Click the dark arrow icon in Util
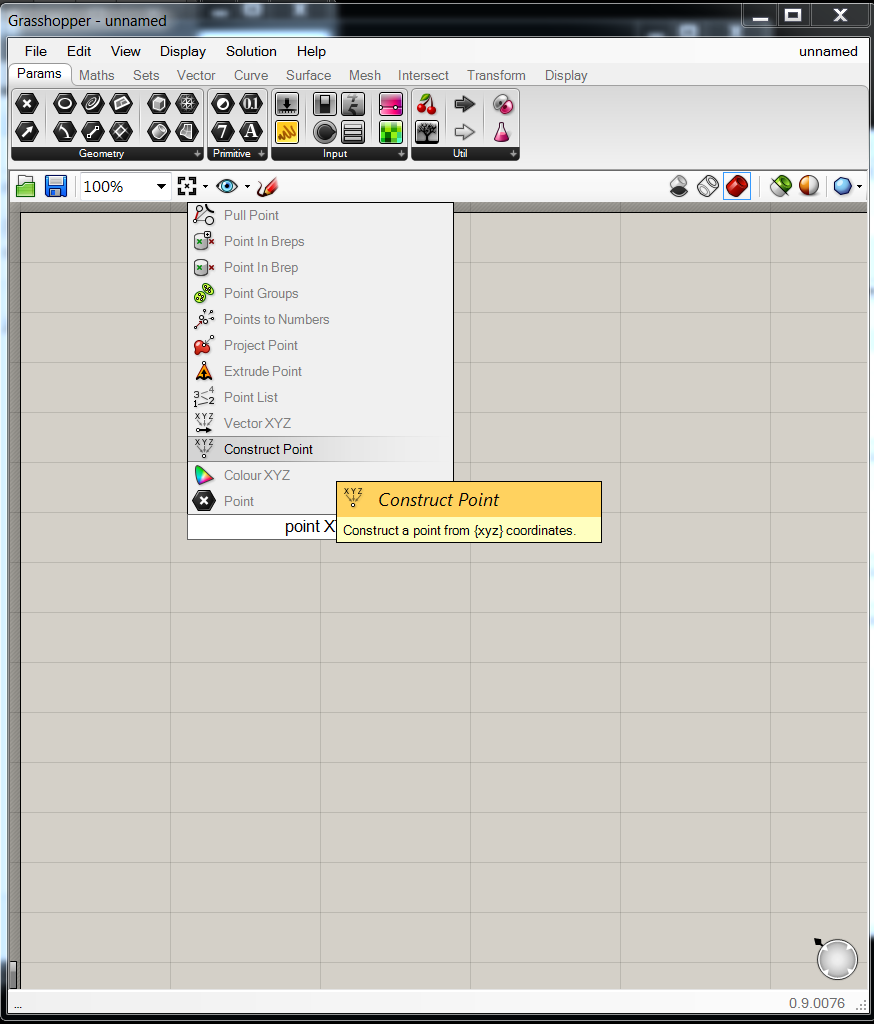This screenshot has width=874, height=1024. (x=464, y=104)
